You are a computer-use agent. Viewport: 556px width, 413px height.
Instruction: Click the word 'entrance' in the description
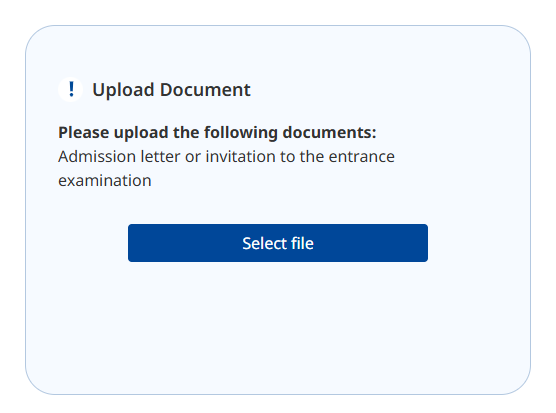click(361, 157)
